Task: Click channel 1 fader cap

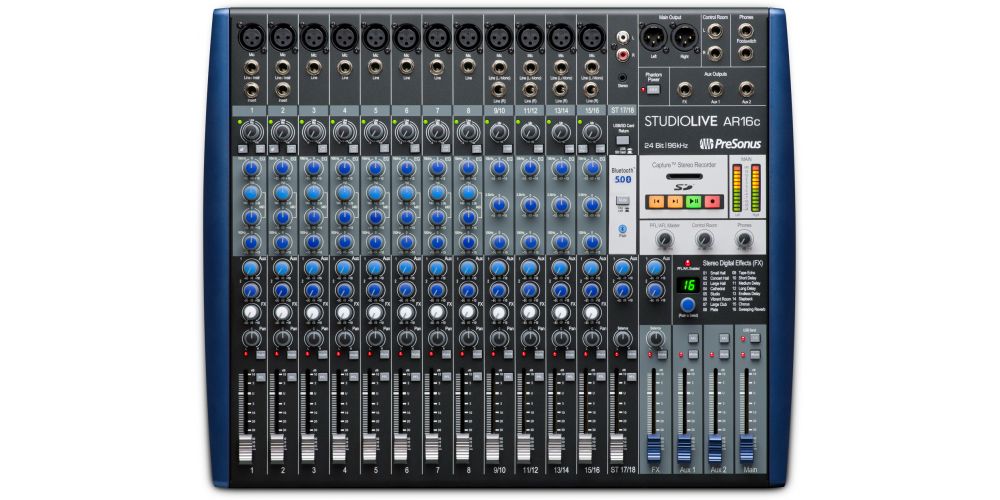Action: pos(246,448)
